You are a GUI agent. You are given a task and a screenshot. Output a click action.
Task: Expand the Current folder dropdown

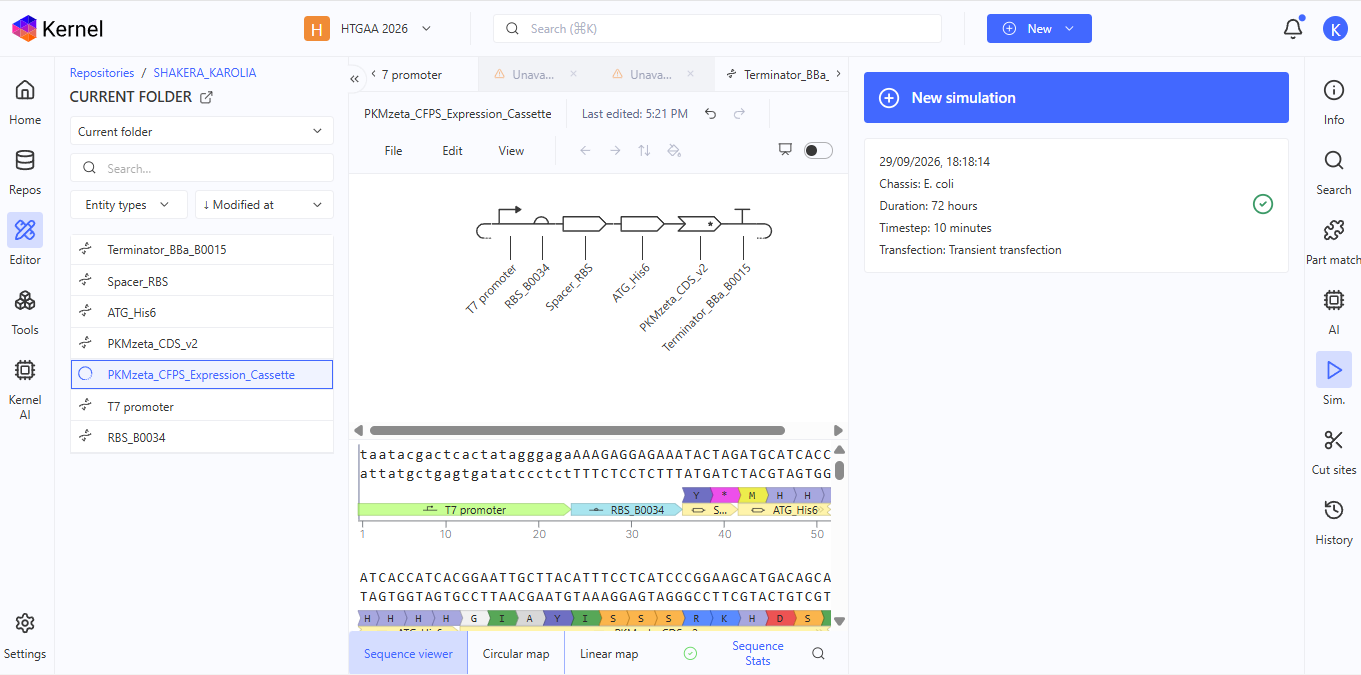202,131
